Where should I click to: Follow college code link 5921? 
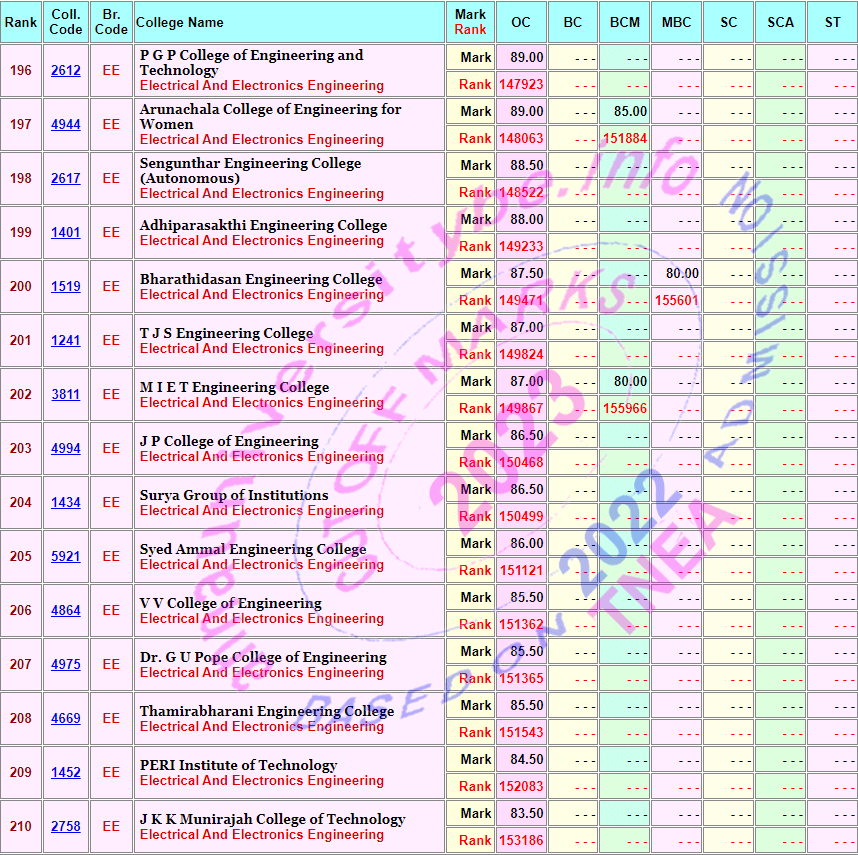click(x=66, y=557)
